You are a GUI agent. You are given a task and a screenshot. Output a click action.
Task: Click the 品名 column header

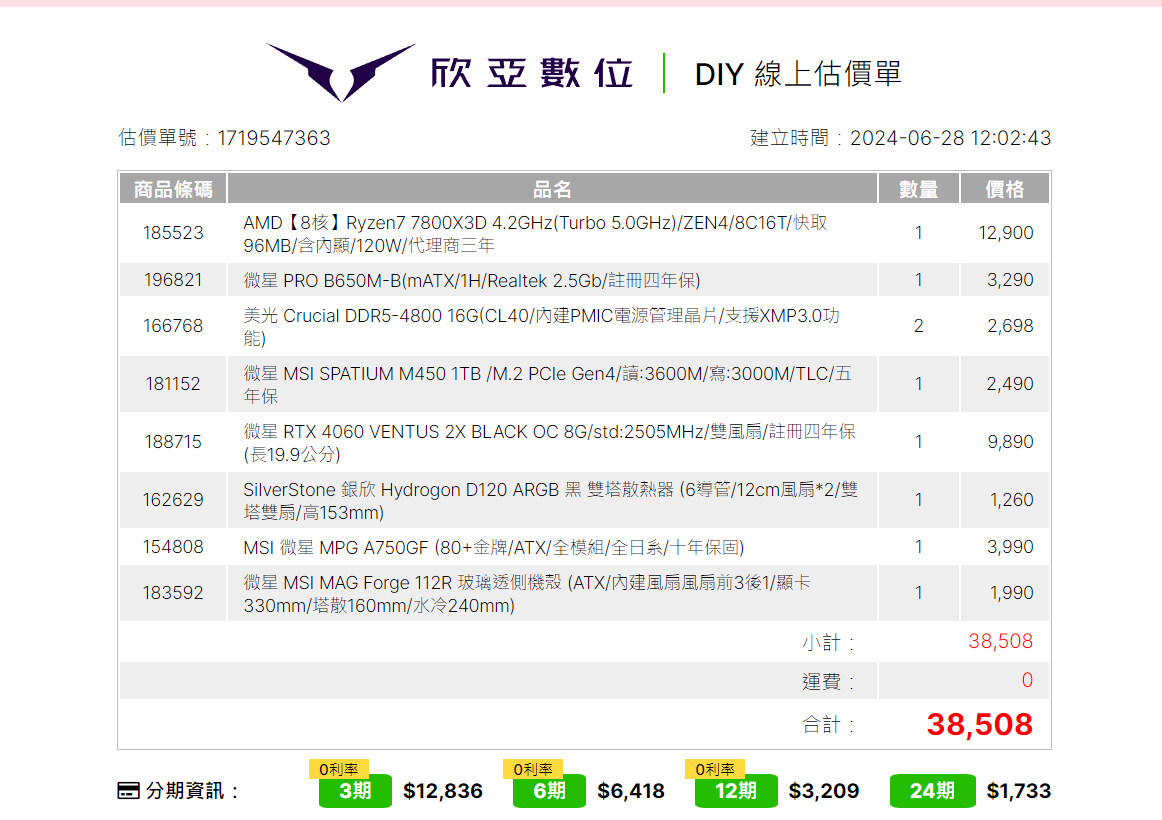pos(552,189)
